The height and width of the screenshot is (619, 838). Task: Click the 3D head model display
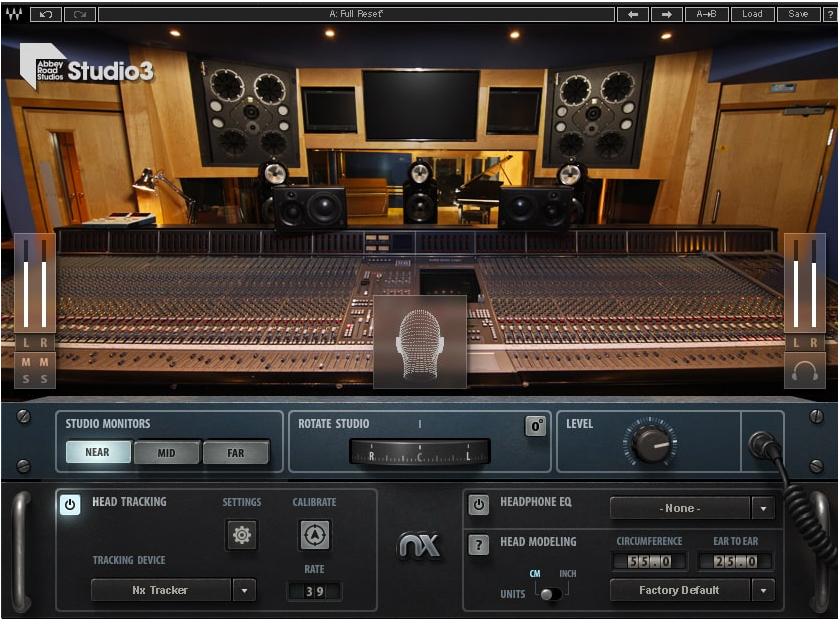pos(420,342)
